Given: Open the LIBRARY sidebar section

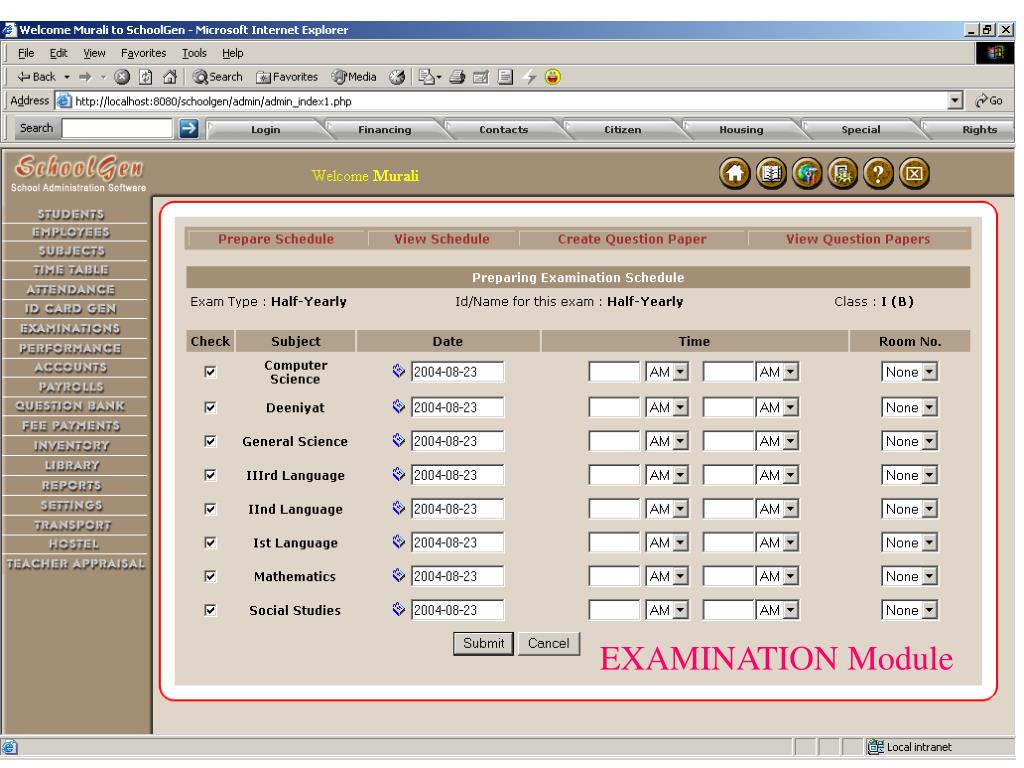Looking at the screenshot, I should tap(72, 465).
